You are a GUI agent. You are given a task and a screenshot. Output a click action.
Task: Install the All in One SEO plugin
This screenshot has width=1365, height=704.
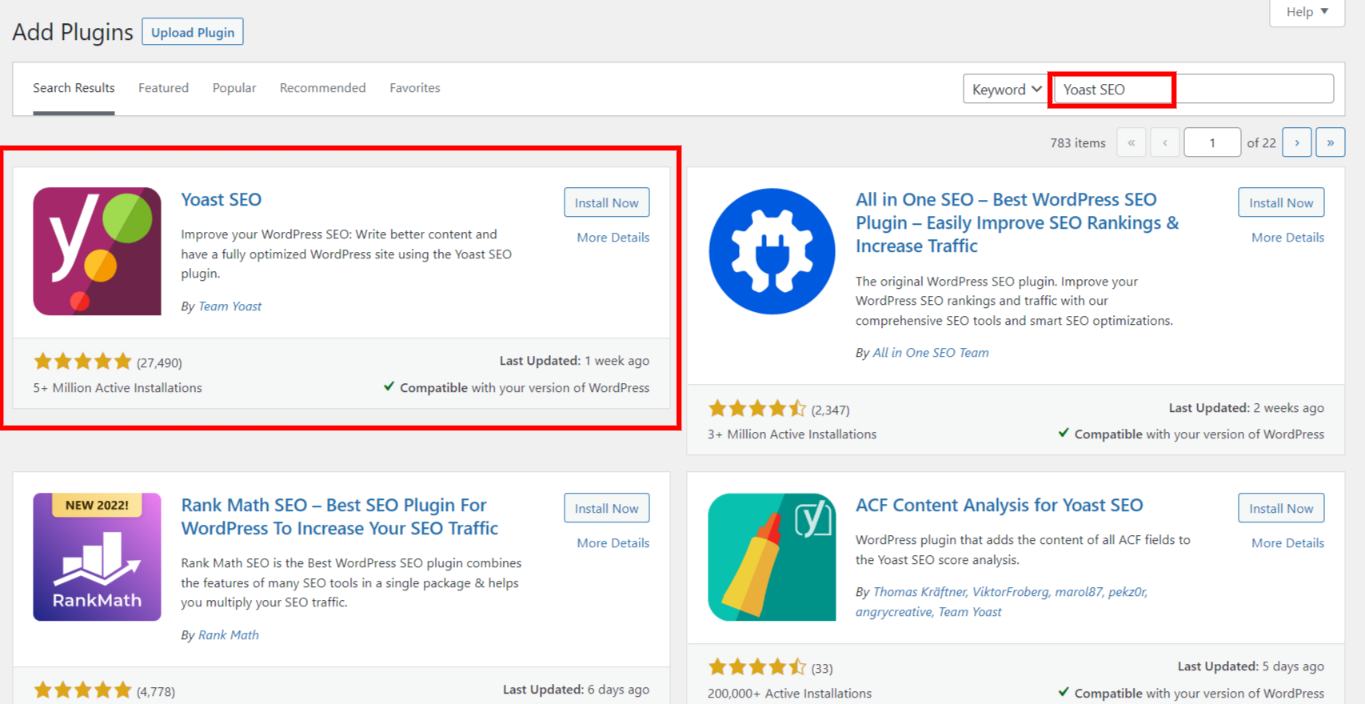1281,202
